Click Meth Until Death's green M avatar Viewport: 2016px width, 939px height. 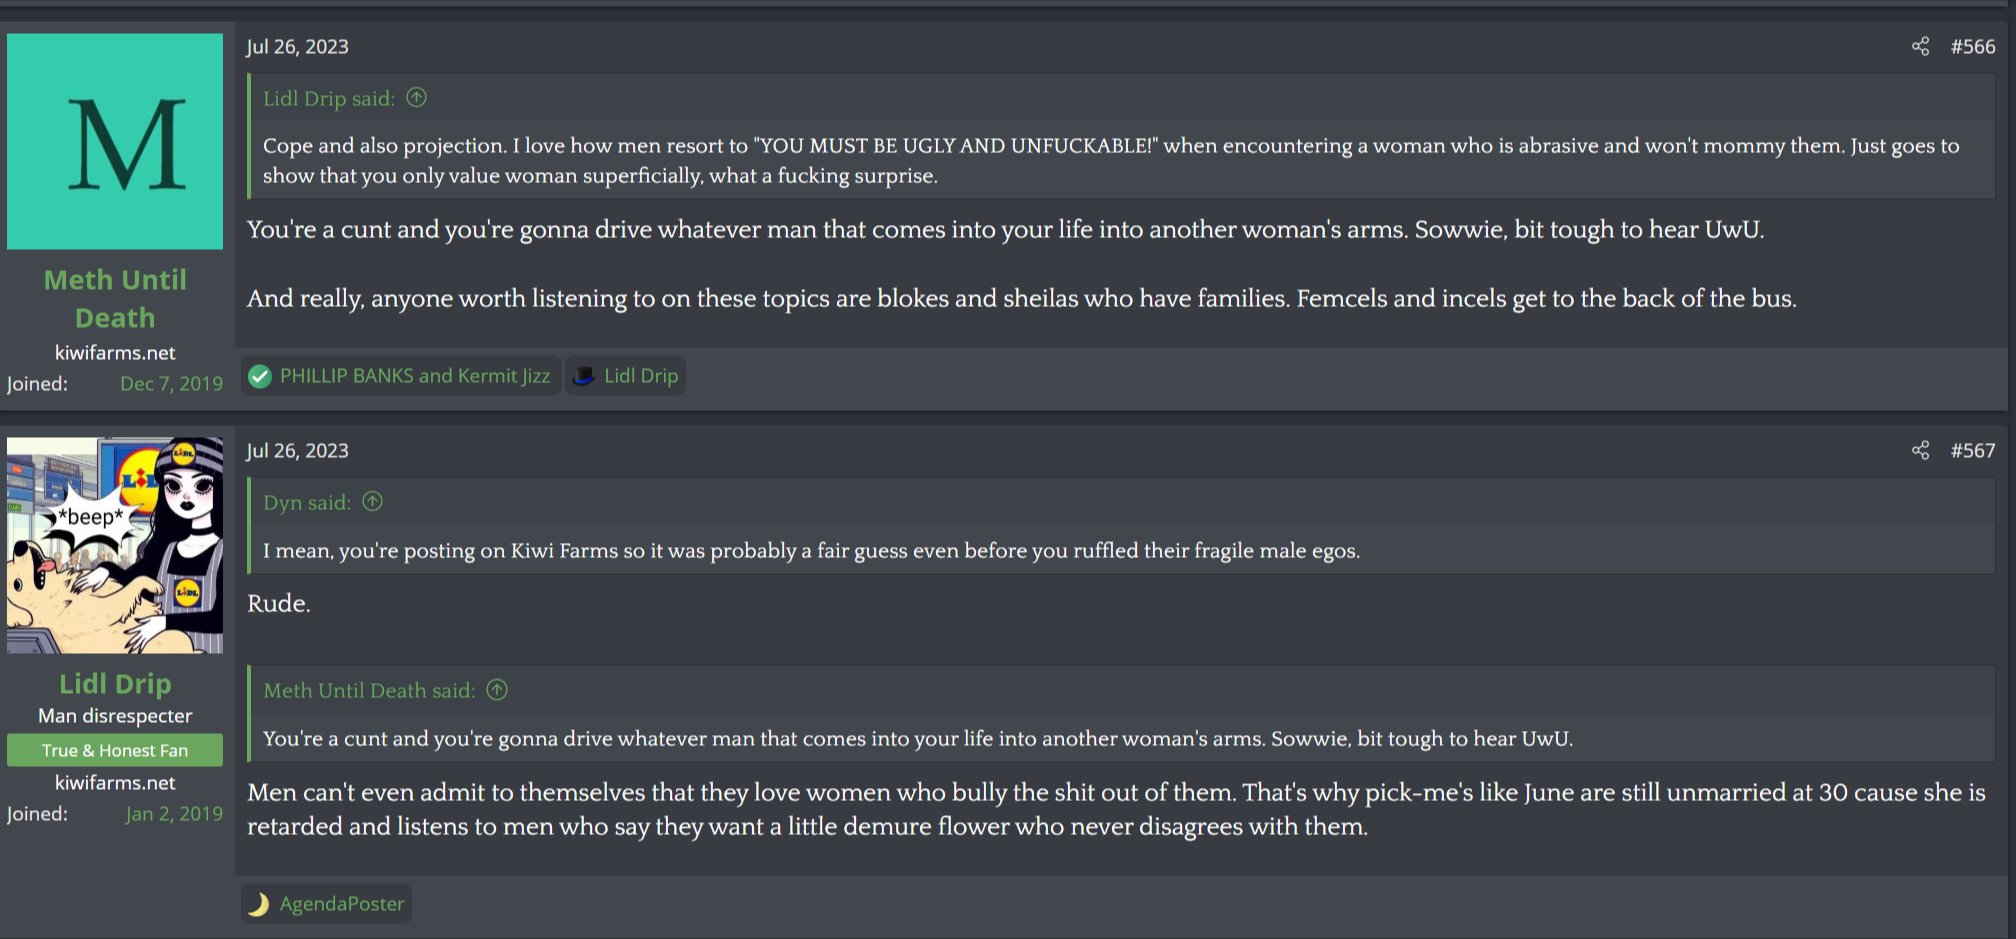114,140
